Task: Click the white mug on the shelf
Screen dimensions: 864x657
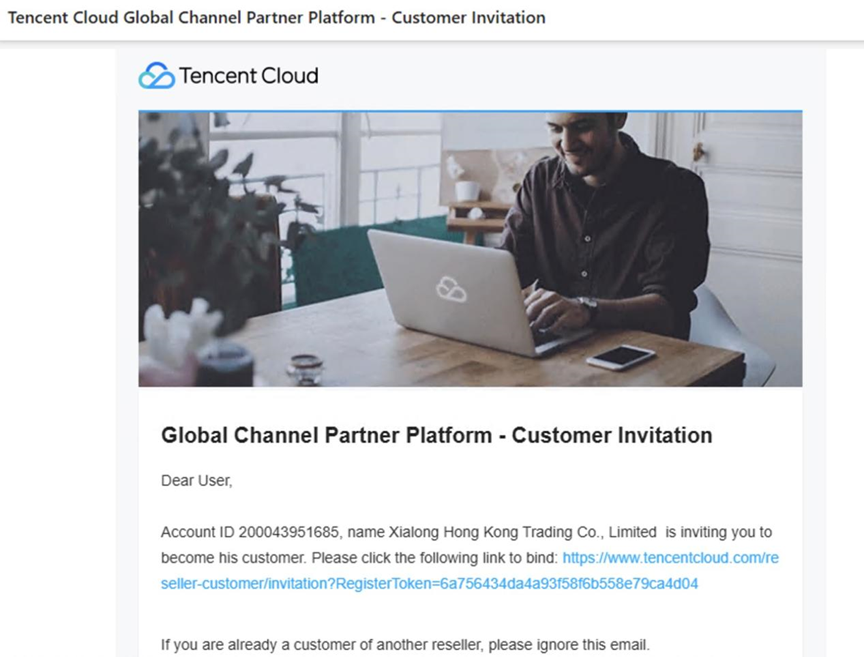Action: point(467,191)
